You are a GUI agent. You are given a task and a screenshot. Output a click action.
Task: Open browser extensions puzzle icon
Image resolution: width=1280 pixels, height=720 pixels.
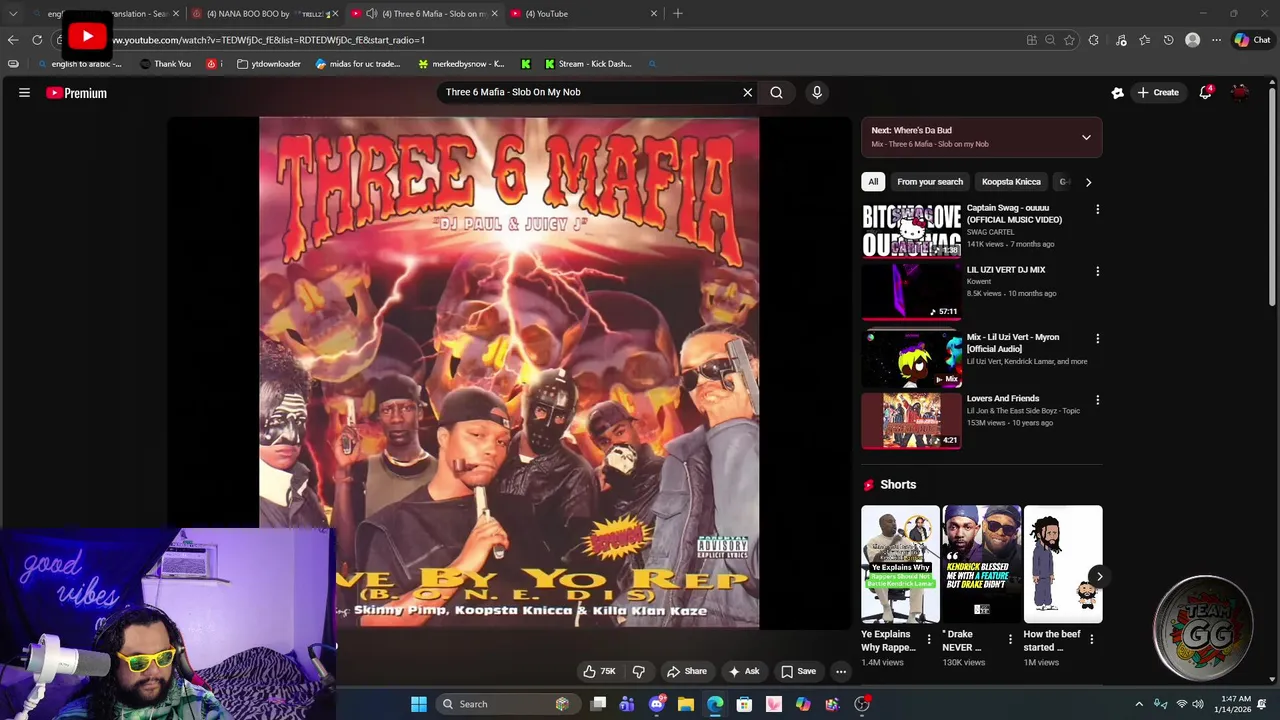click(x=1093, y=40)
